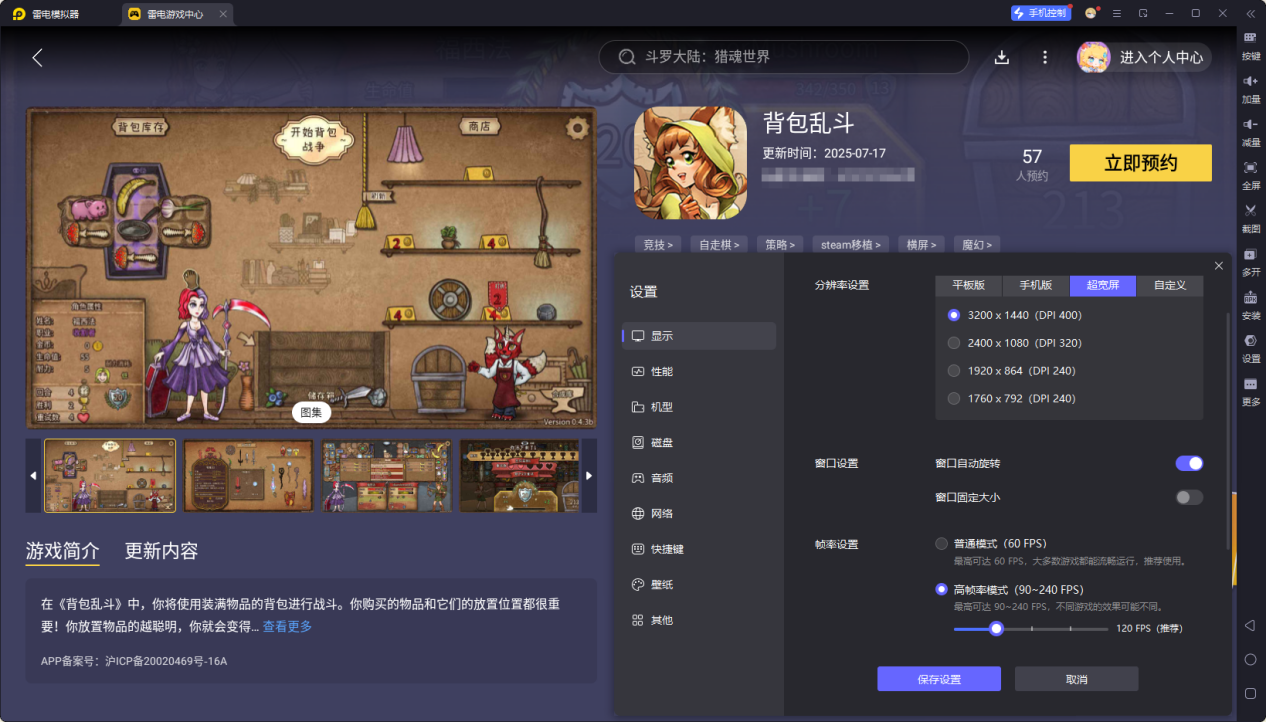Click the Android home circle button

[1250, 659]
